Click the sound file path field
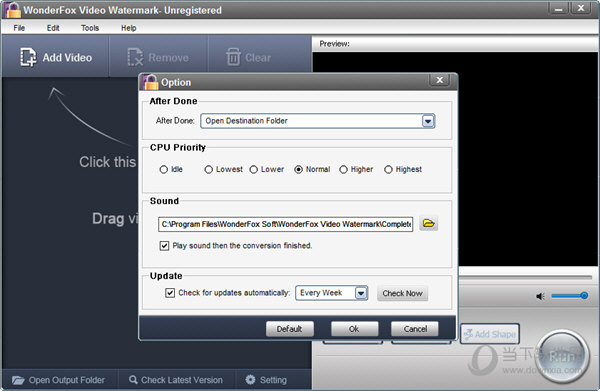This screenshot has width=600, height=391. pos(285,224)
